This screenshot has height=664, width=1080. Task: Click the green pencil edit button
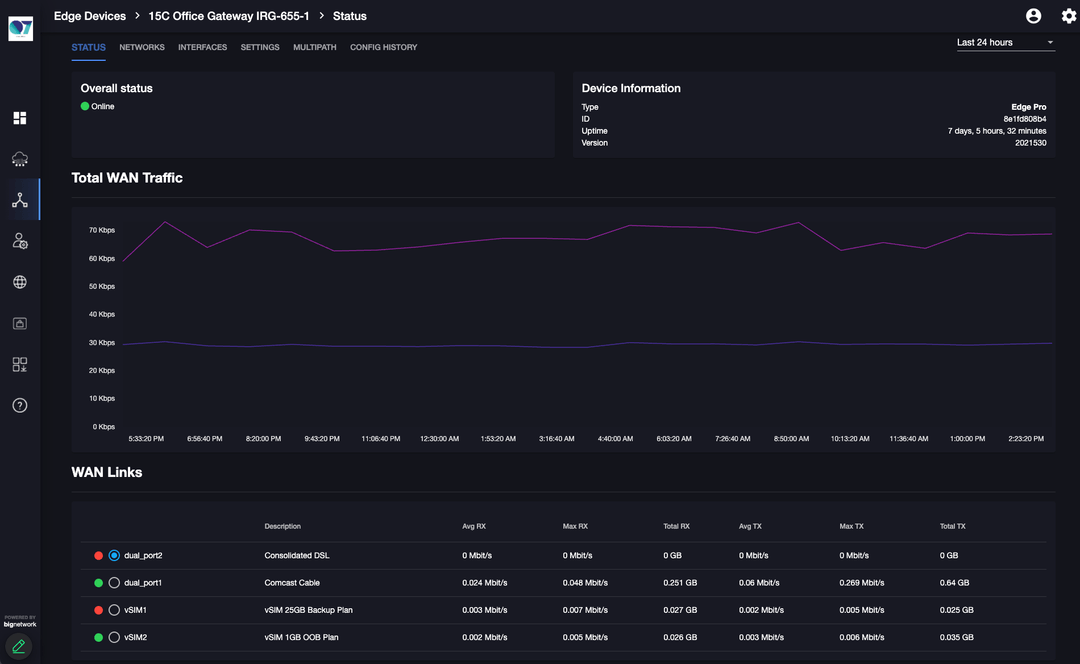pyautogui.click(x=19, y=646)
